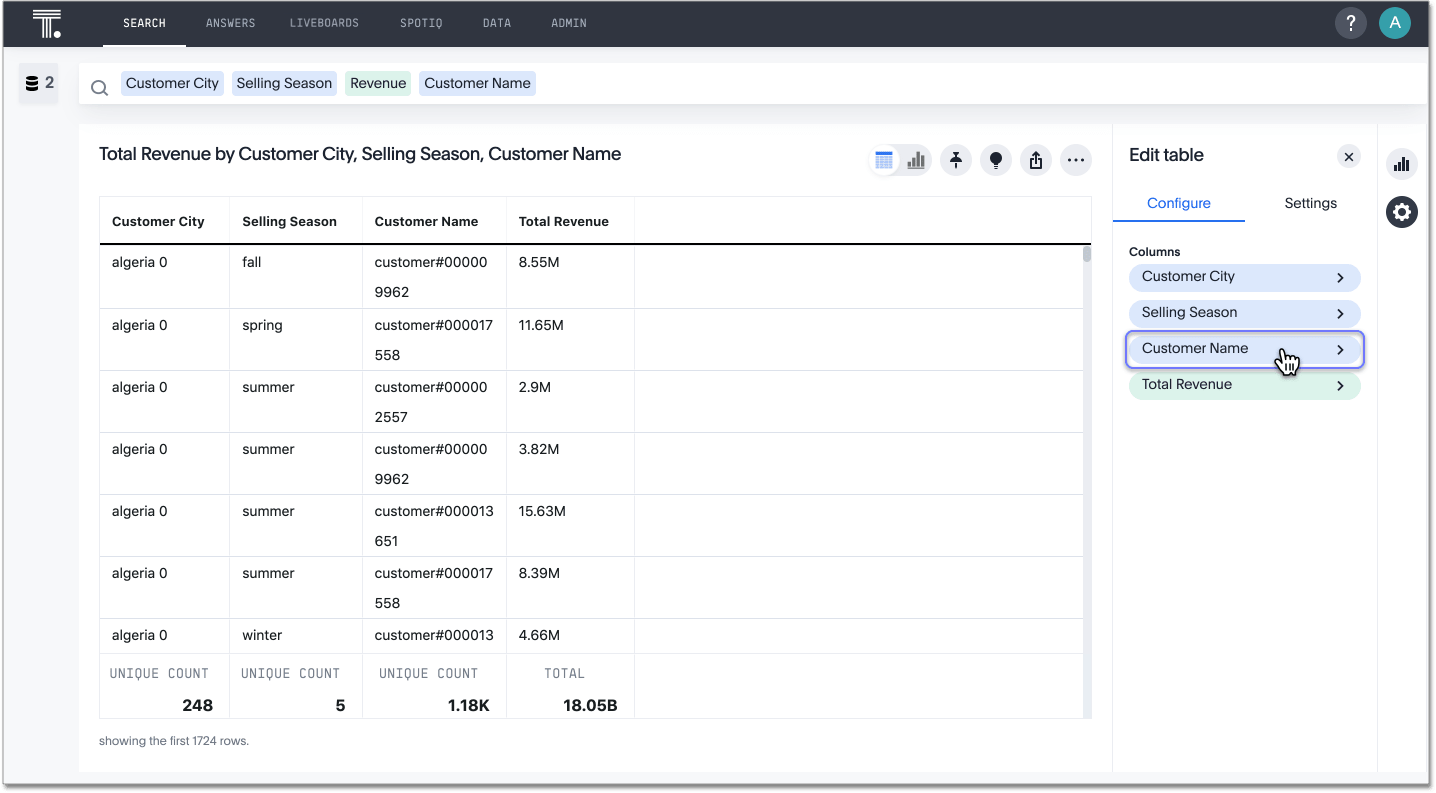Go to the Liveboards tab
This screenshot has height=793, width=1436.
324,23
